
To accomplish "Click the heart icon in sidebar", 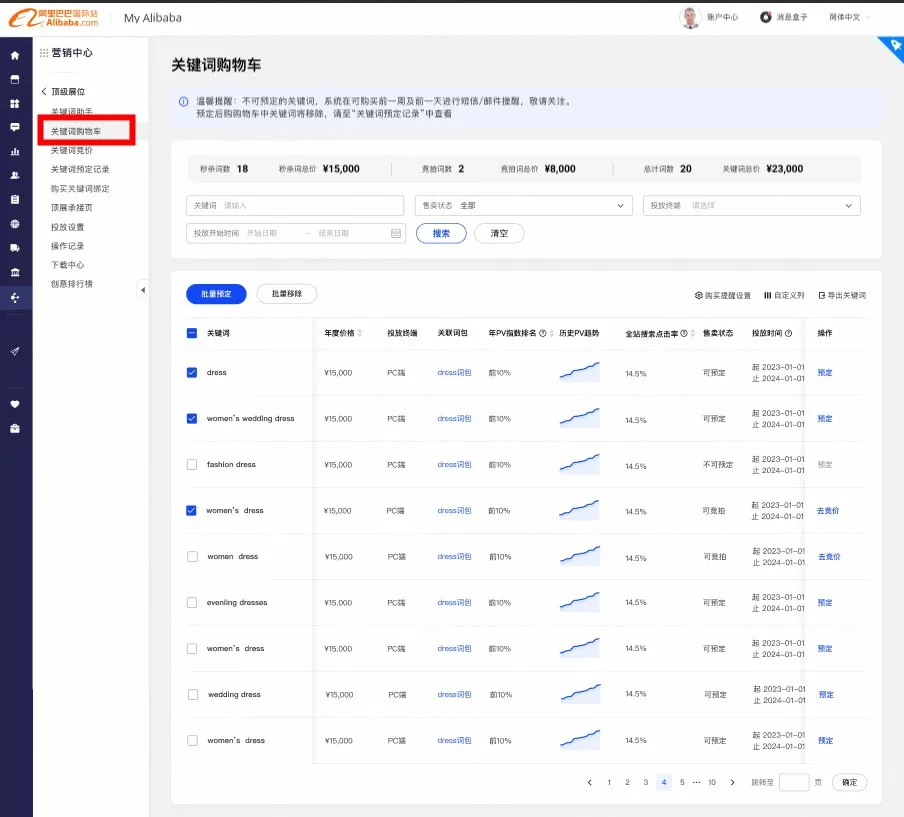I will [15, 404].
